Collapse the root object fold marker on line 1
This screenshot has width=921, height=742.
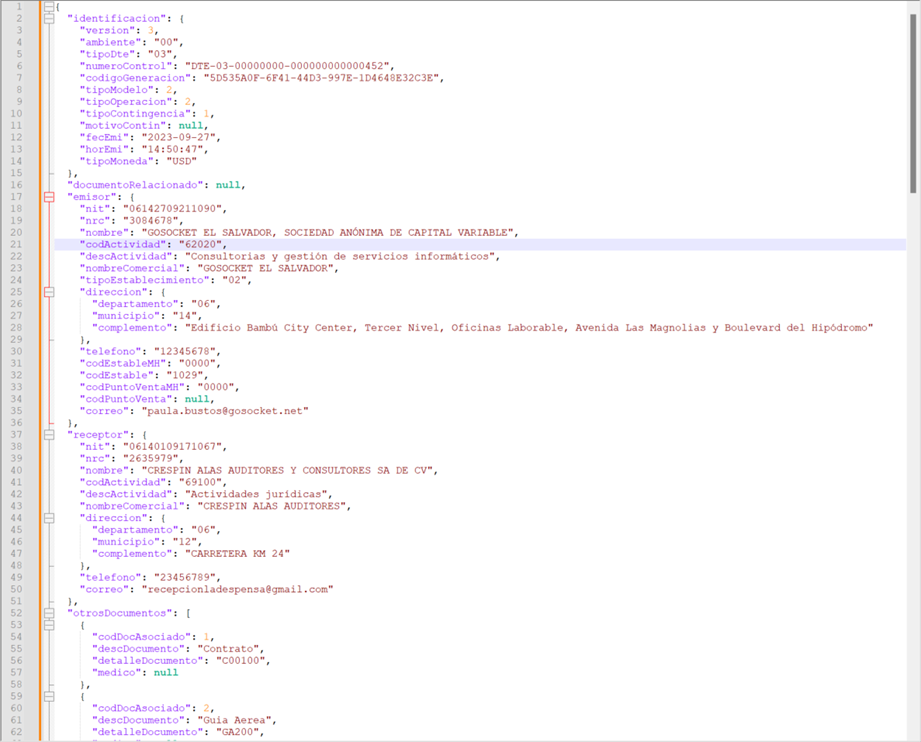tap(49, 6)
